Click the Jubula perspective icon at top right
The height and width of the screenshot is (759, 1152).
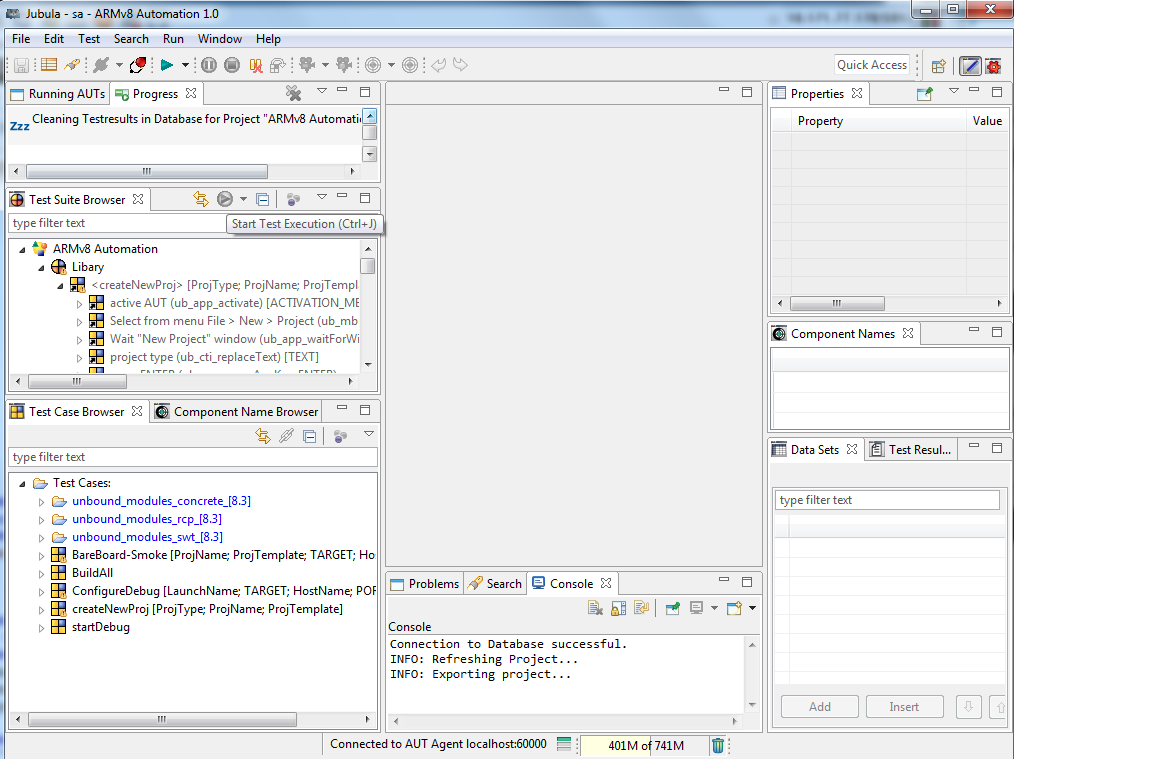click(x=971, y=65)
